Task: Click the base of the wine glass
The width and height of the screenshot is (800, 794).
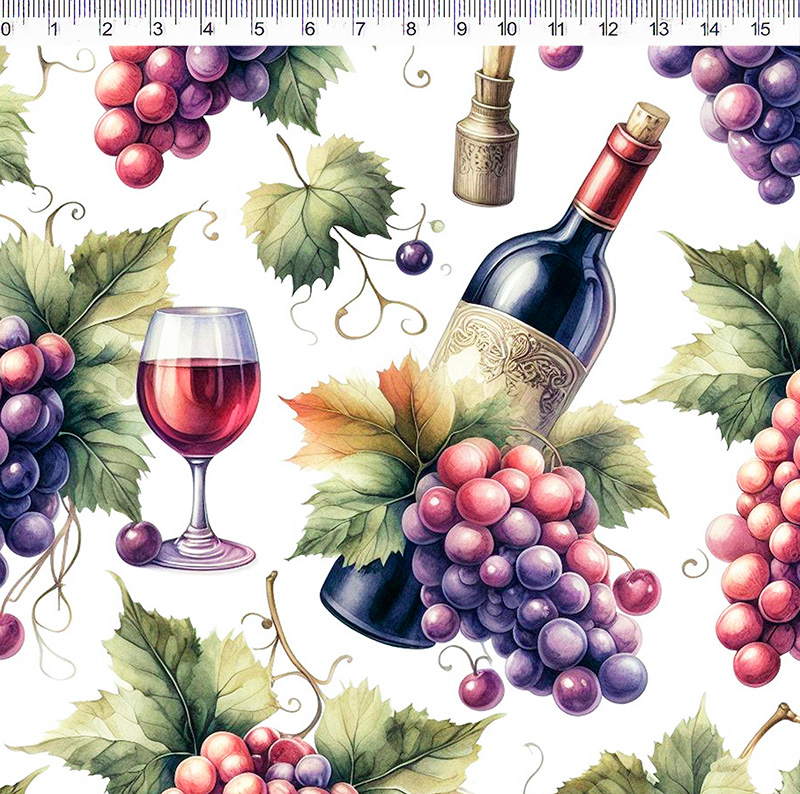Action: click(x=203, y=552)
